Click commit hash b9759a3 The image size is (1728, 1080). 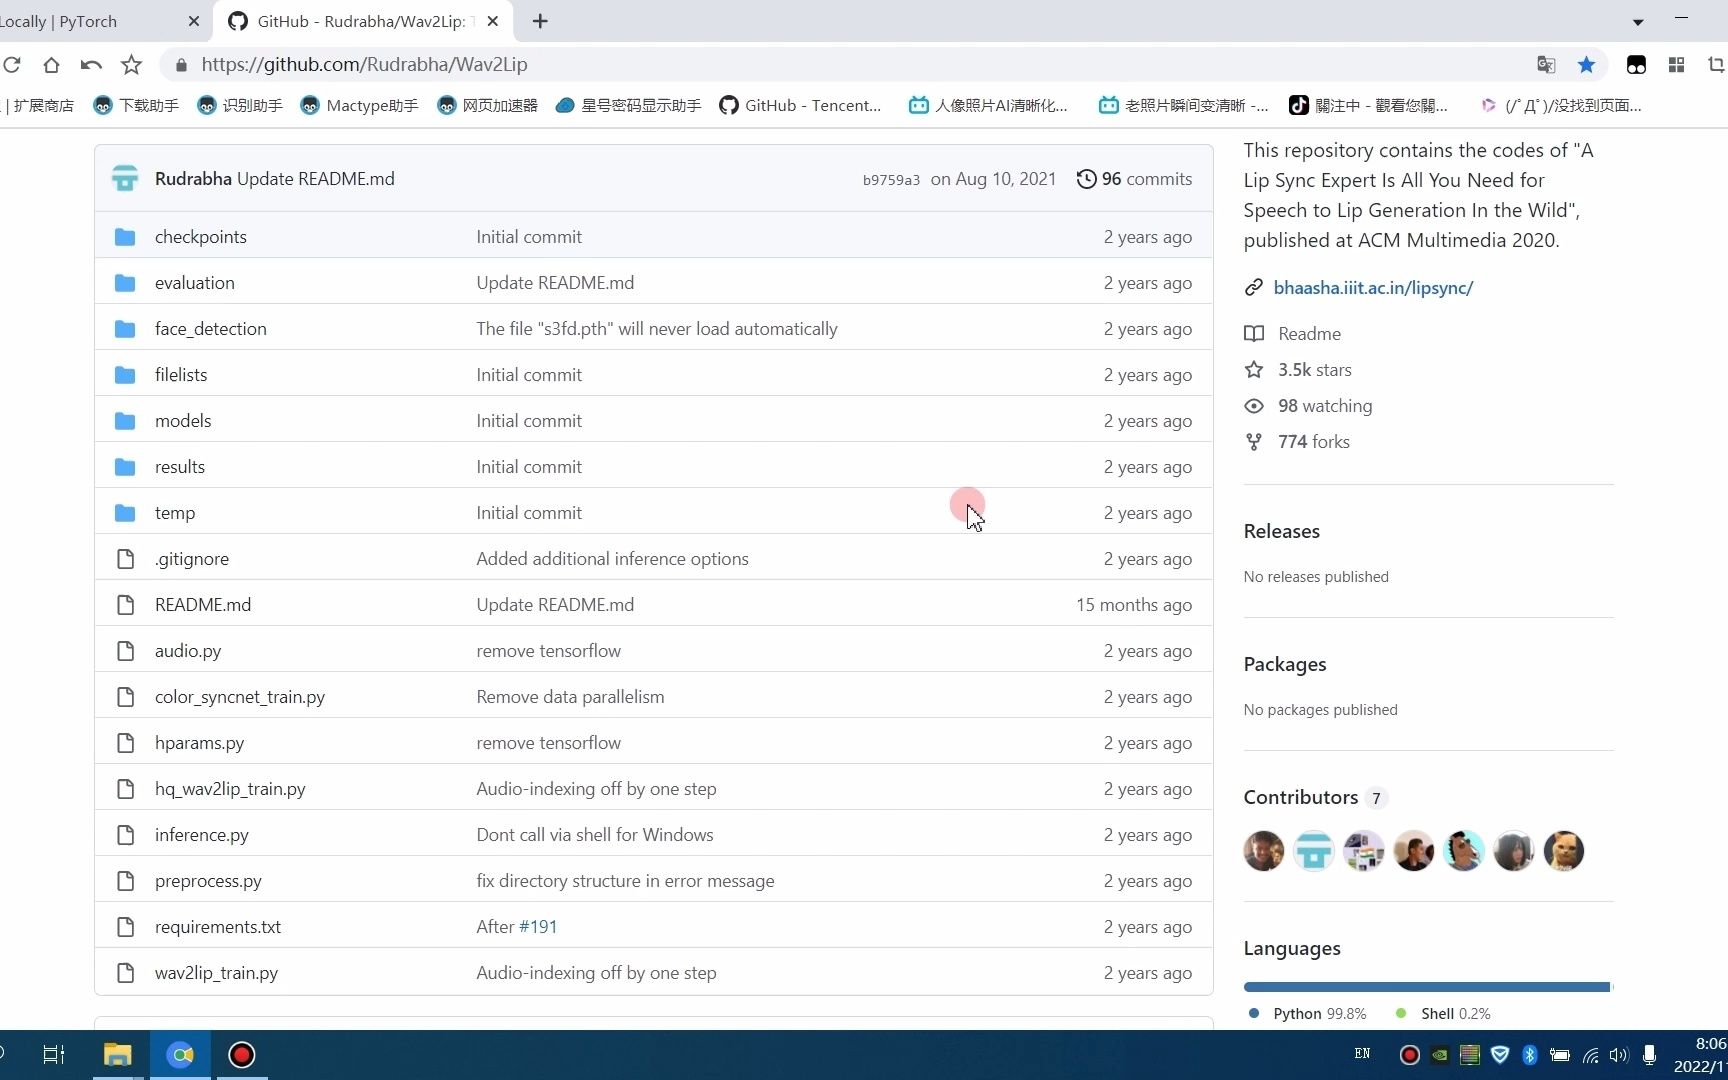891,180
